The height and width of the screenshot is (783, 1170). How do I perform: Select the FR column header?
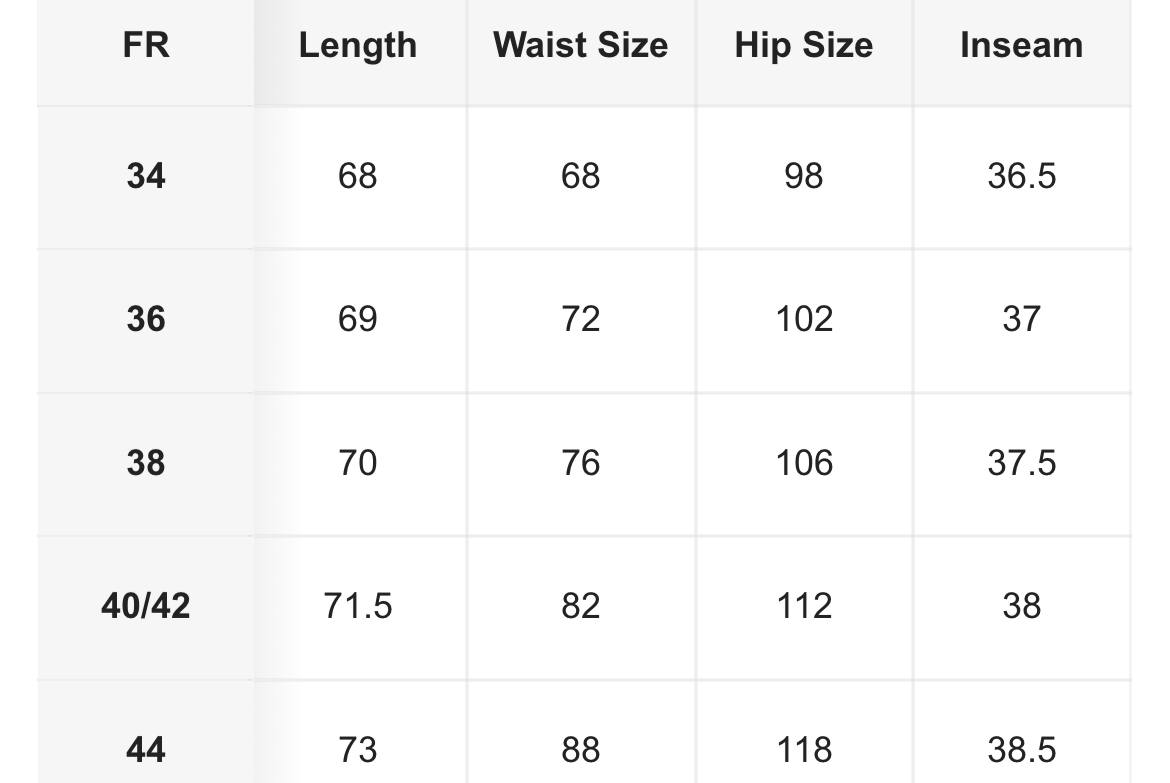point(146,45)
